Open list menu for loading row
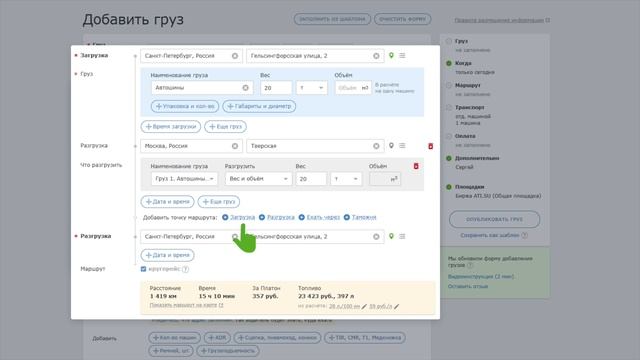This screenshot has height=360, width=640. 402,56
